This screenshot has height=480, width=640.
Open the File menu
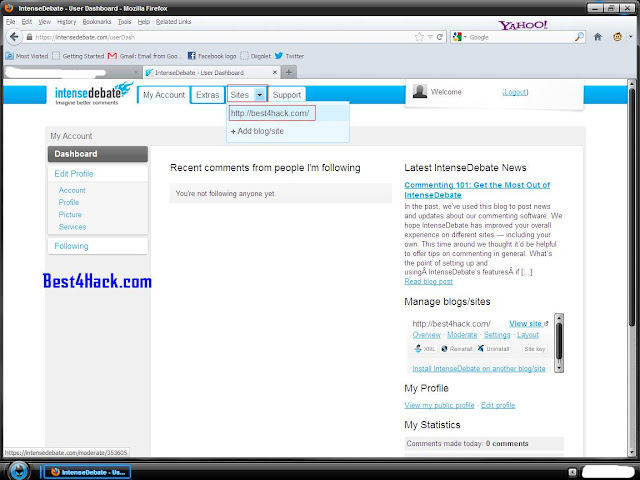click(11, 22)
